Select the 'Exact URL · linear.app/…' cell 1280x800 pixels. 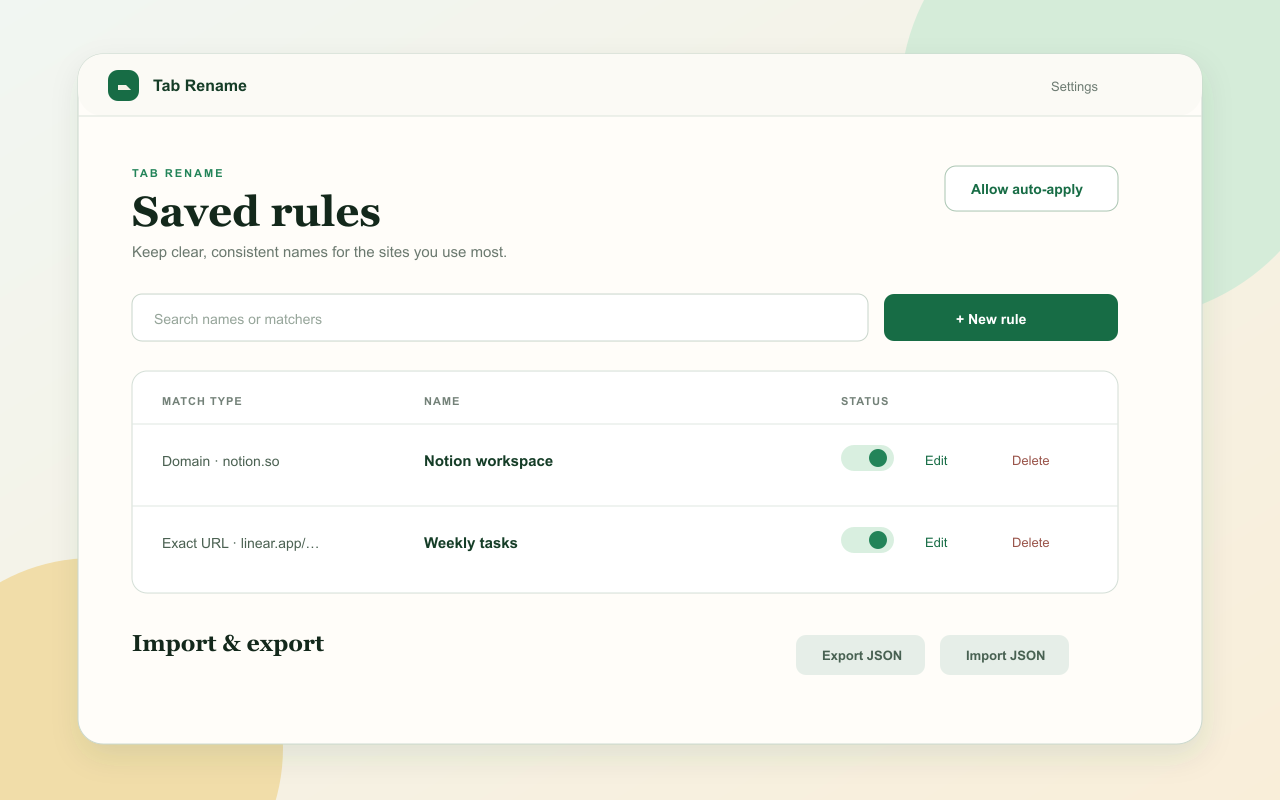tap(241, 543)
